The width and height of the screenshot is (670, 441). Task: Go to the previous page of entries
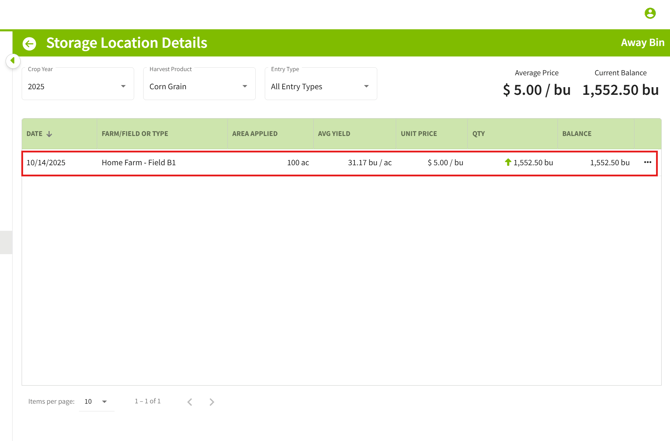(x=190, y=402)
